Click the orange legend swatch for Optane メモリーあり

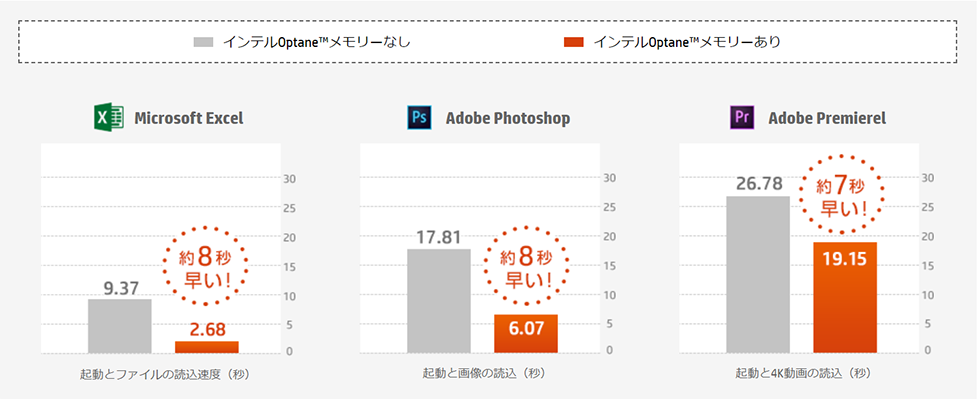coord(573,42)
